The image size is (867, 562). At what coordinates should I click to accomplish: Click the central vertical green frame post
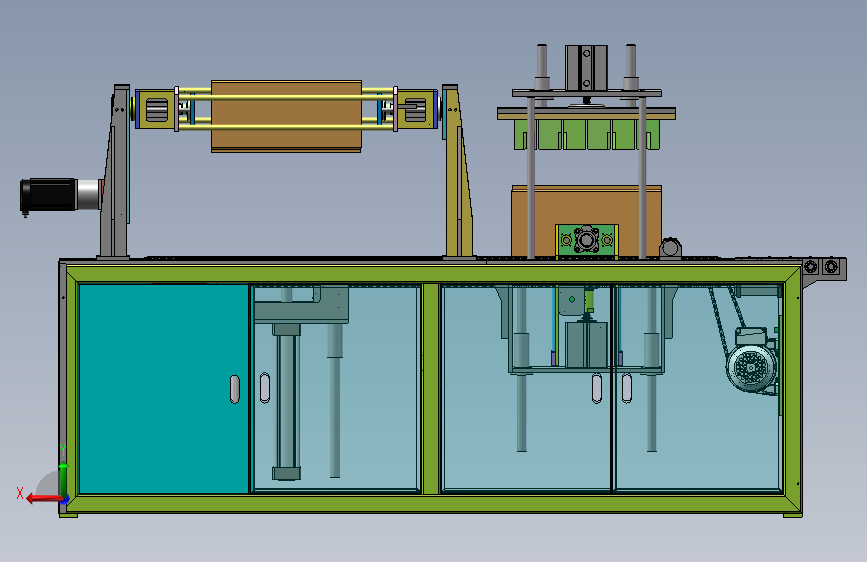click(x=431, y=388)
